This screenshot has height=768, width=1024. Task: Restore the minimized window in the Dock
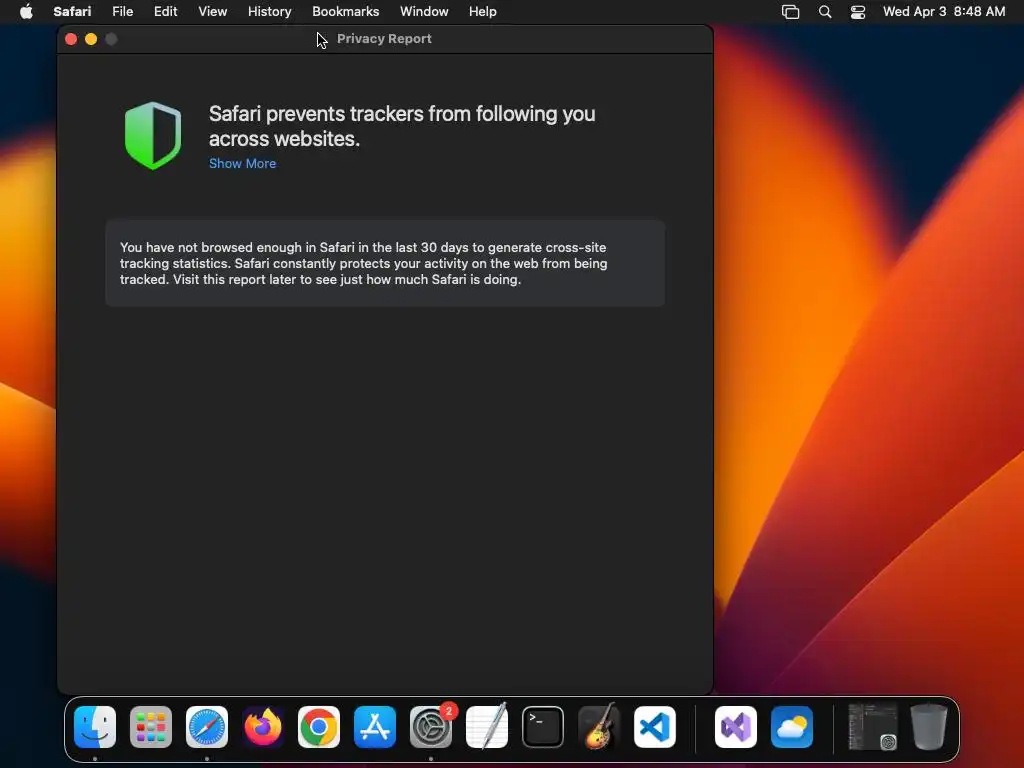point(872,726)
